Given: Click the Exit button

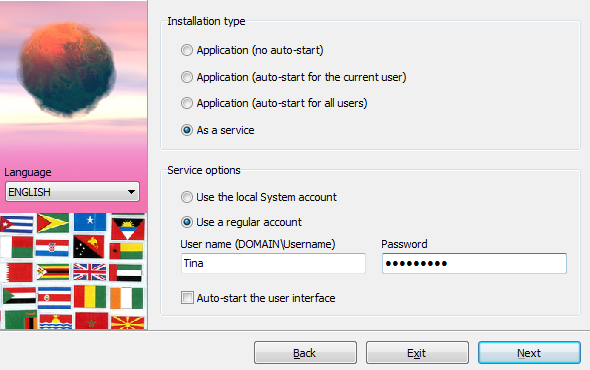Looking at the screenshot, I should [x=417, y=353].
